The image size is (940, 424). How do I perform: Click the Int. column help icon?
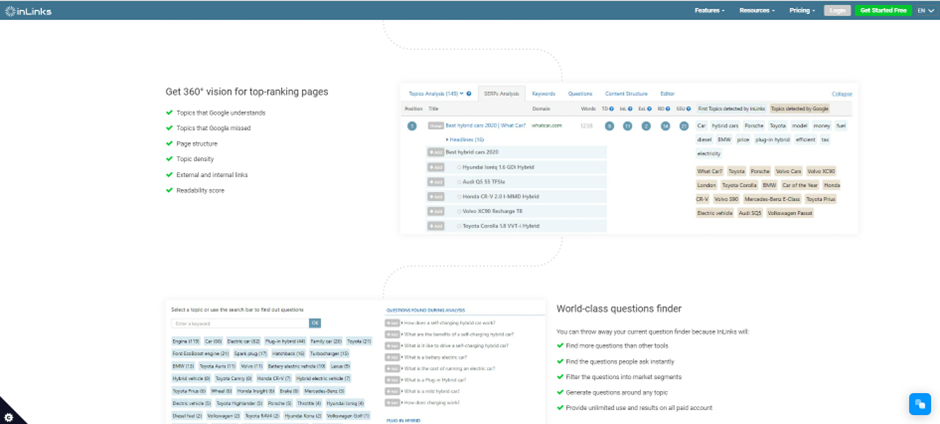pyautogui.click(x=630, y=109)
